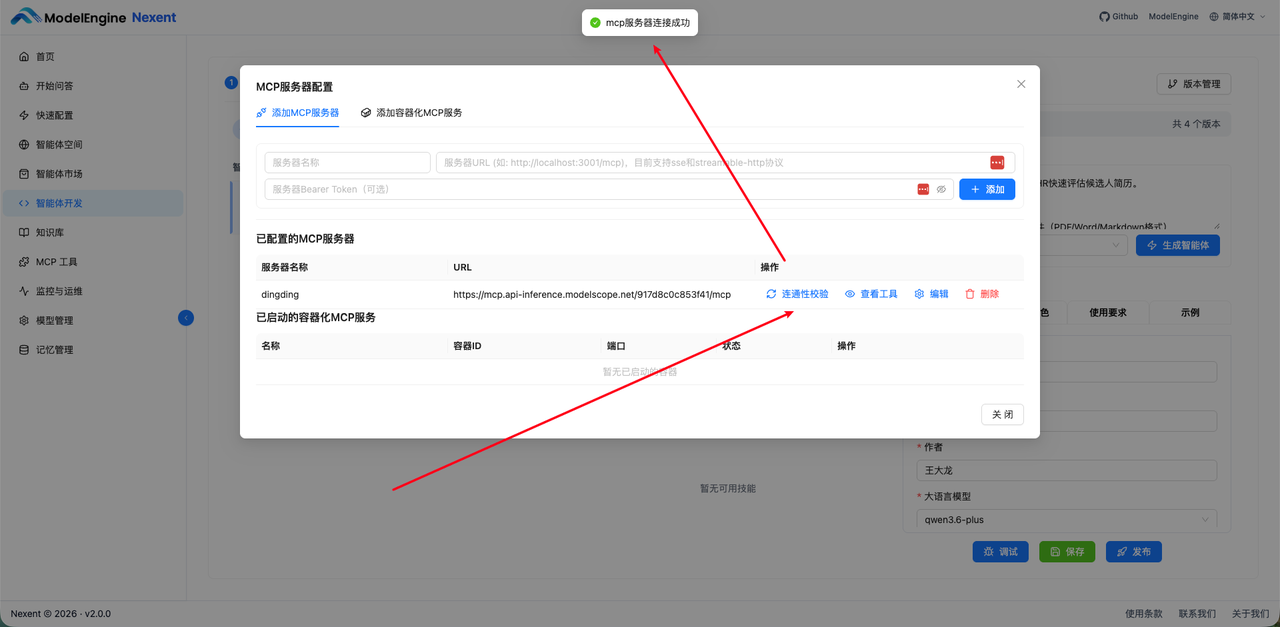The image size is (1280, 627).
Task: Focus the 服务器名称 input field
Action: (x=347, y=162)
